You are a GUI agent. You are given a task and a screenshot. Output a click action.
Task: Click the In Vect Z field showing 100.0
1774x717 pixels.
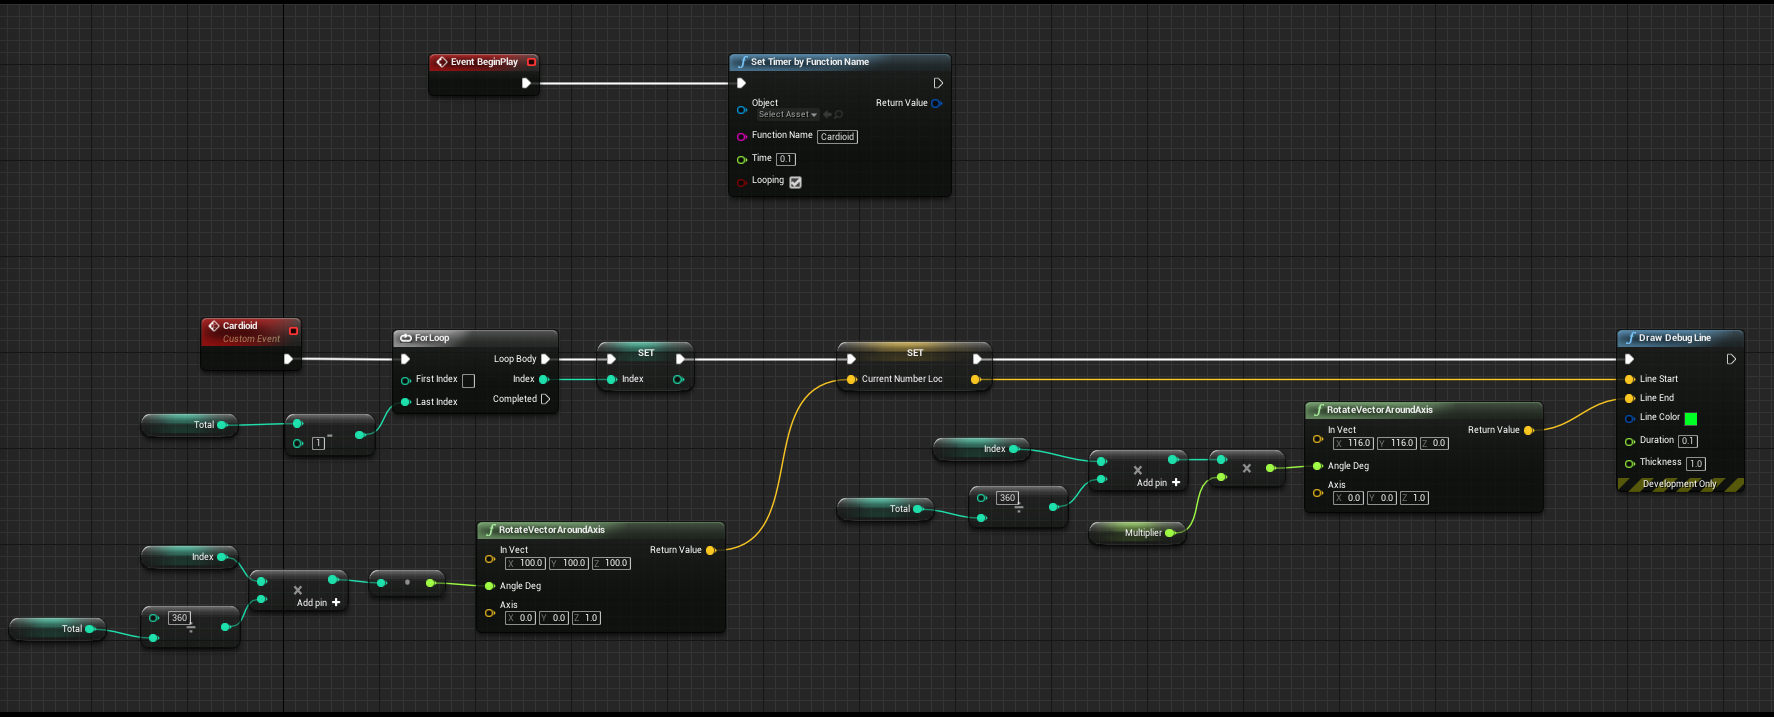pos(611,563)
